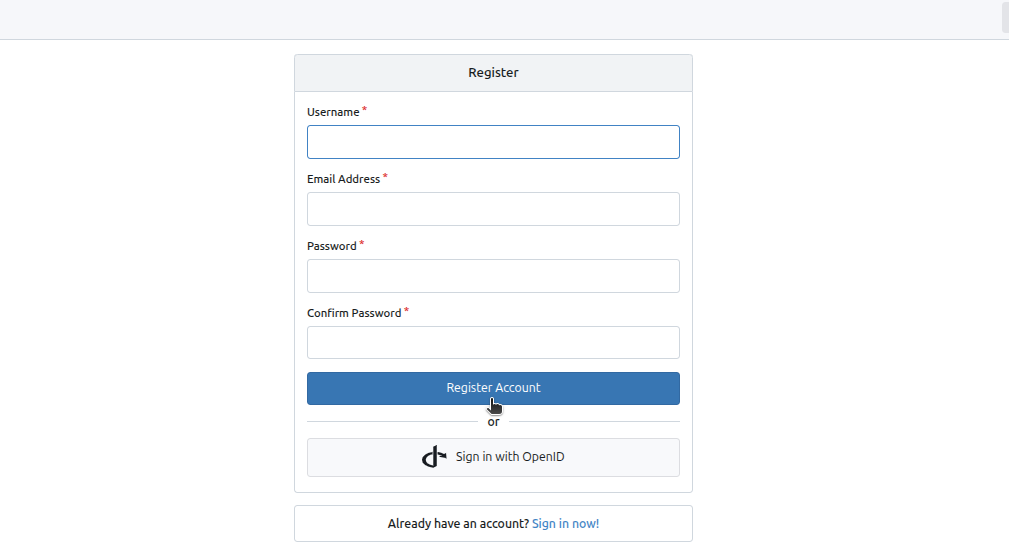Screen dimensions: 1009x546
Task: Click the red asterisk beside Password label
Action: pos(362,243)
